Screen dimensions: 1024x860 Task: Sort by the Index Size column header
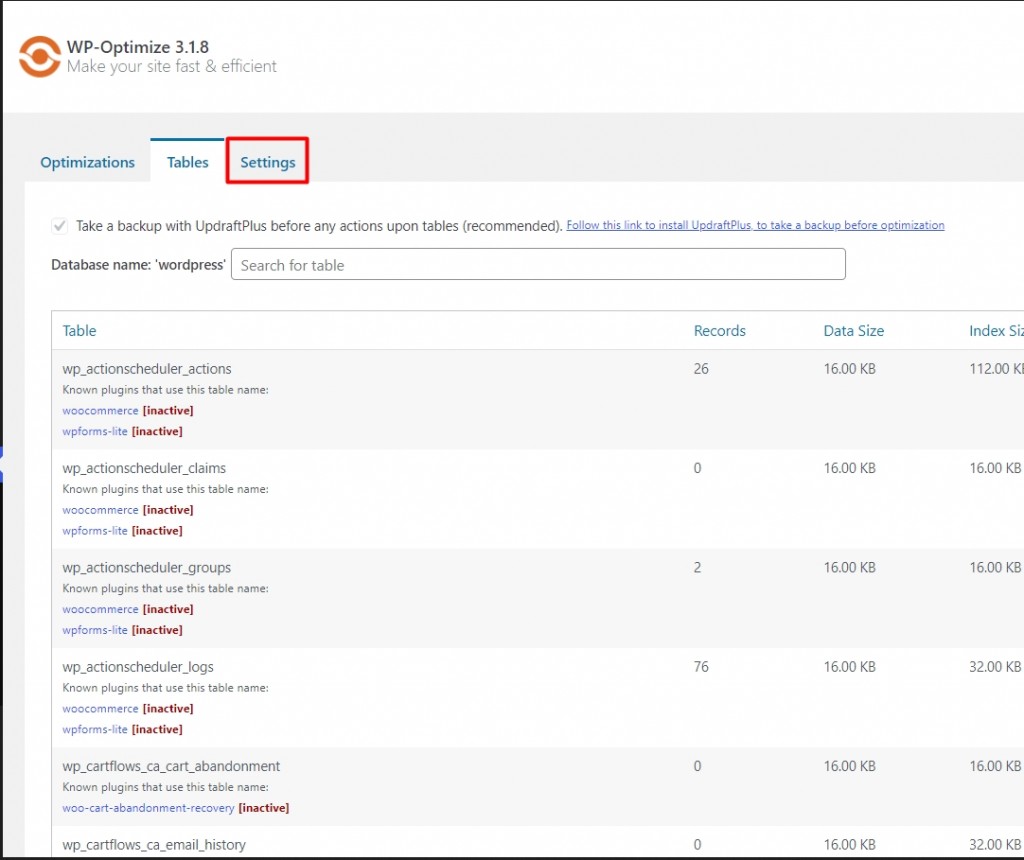tap(996, 330)
